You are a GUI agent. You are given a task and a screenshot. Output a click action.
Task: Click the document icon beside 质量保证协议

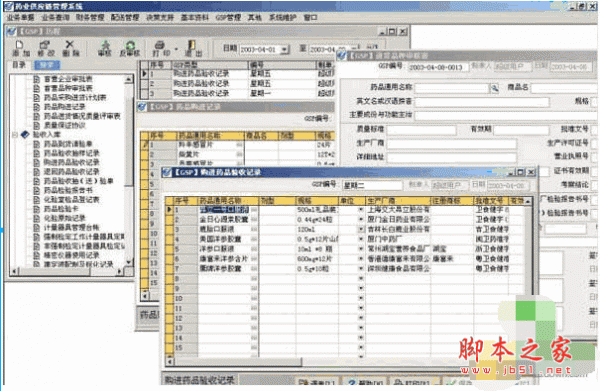pyautogui.click(x=37, y=125)
